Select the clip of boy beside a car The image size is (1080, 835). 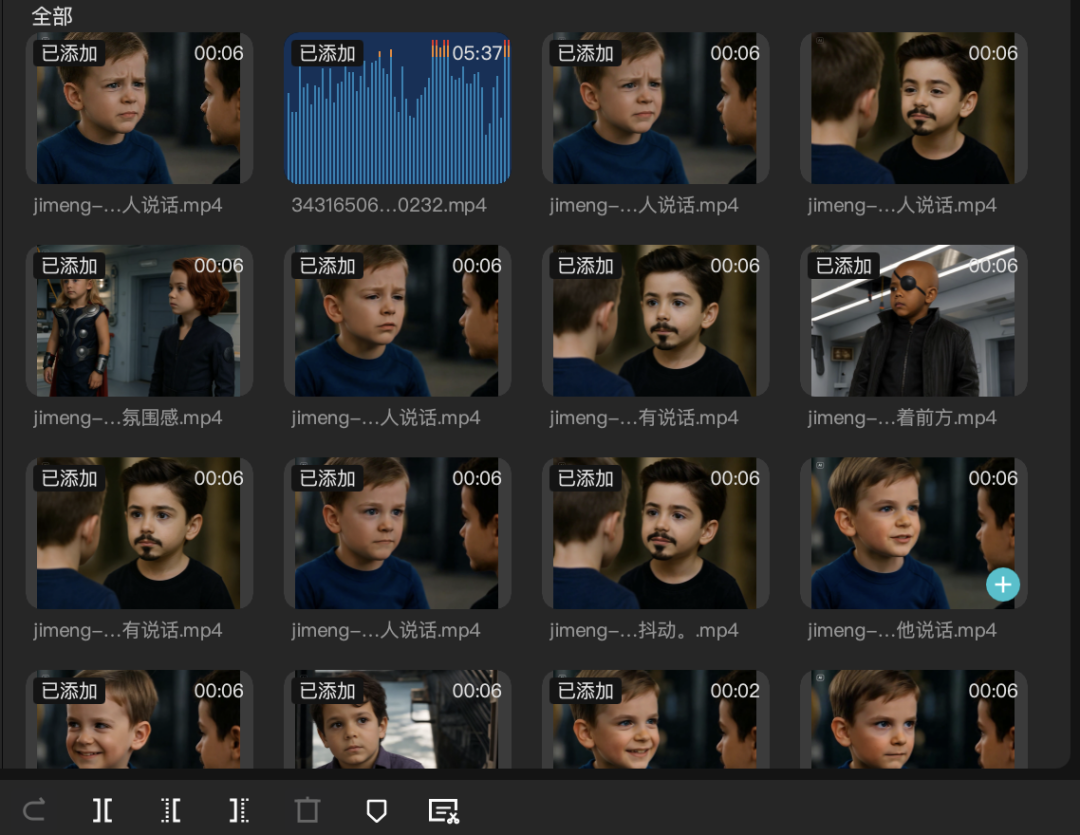click(397, 720)
